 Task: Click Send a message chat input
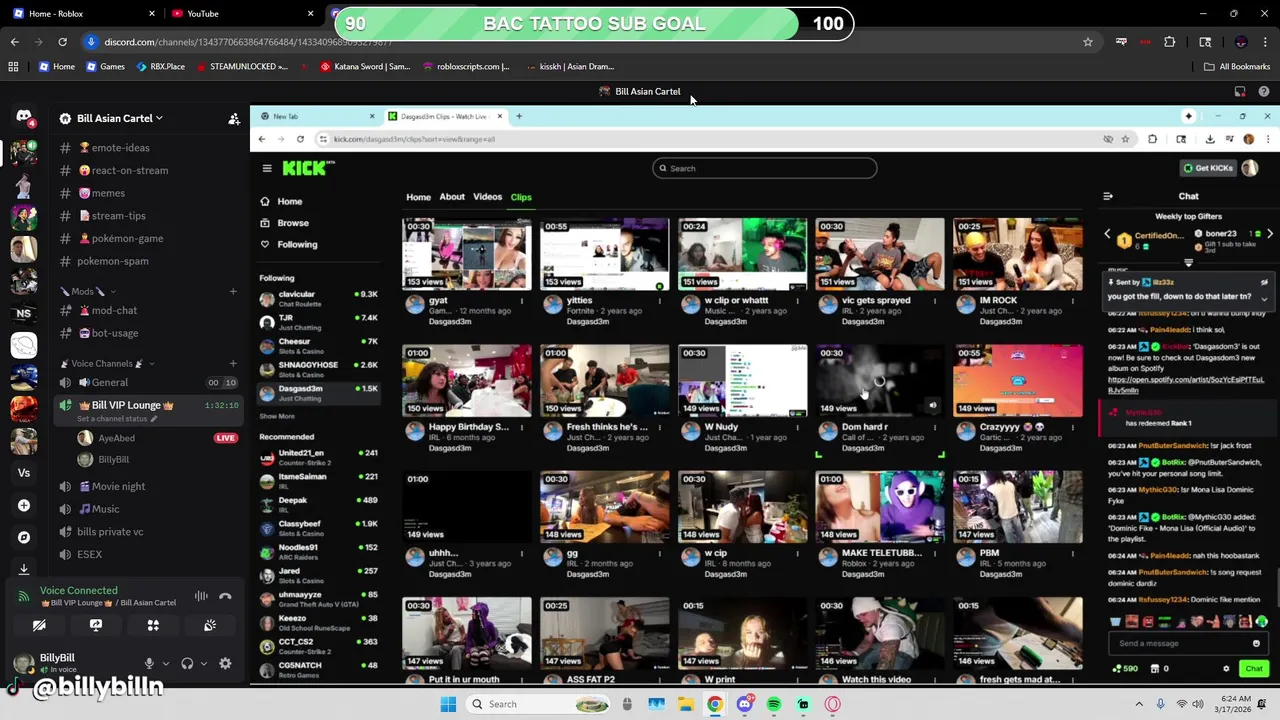click(1188, 644)
